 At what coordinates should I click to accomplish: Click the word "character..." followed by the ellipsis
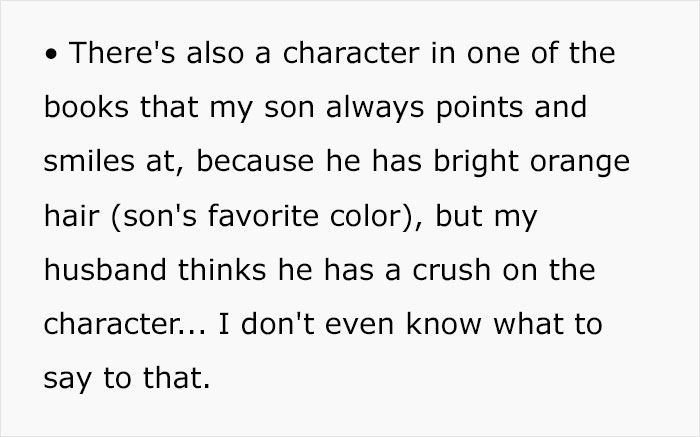pyautogui.click(x=124, y=324)
